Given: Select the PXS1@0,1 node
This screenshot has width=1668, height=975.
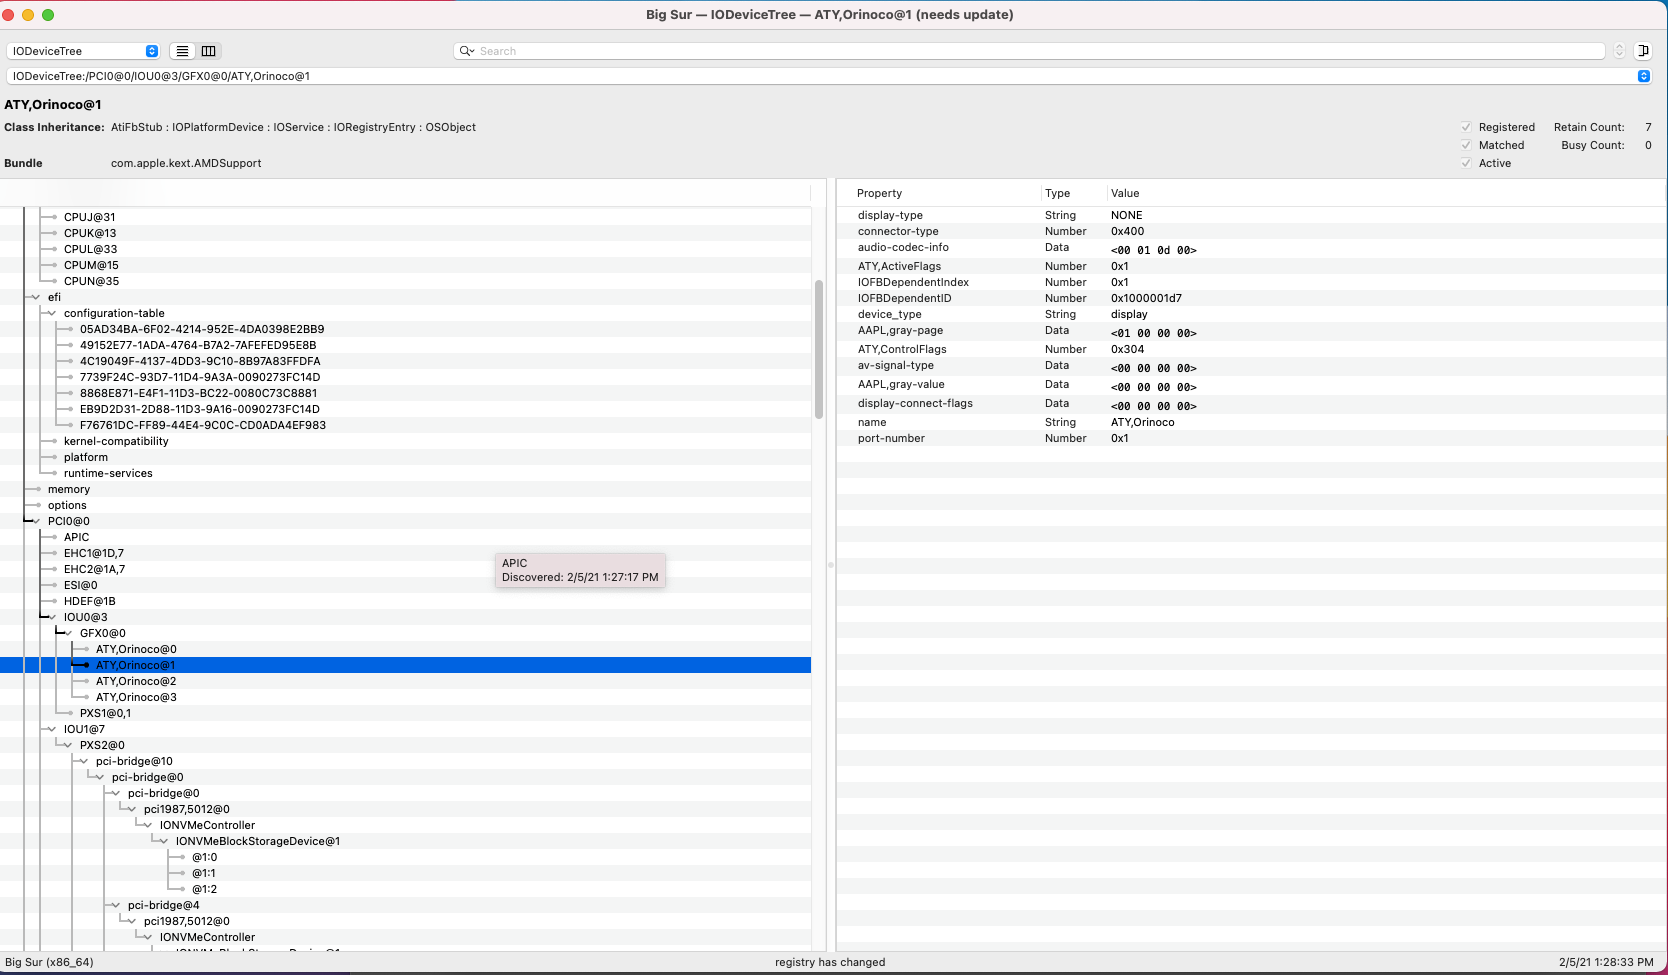Looking at the screenshot, I should pyautogui.click(x=105, y=713).
